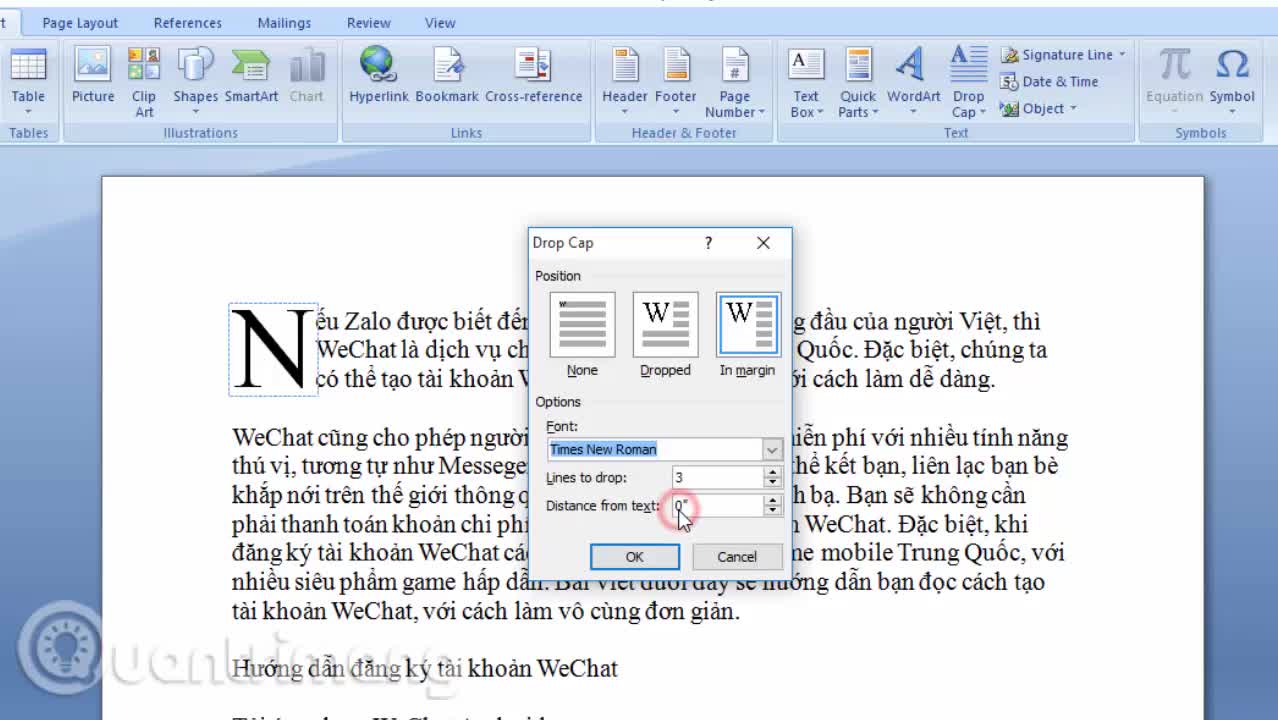
Task: Increase Distance from text value
Action: click(772, 500)
